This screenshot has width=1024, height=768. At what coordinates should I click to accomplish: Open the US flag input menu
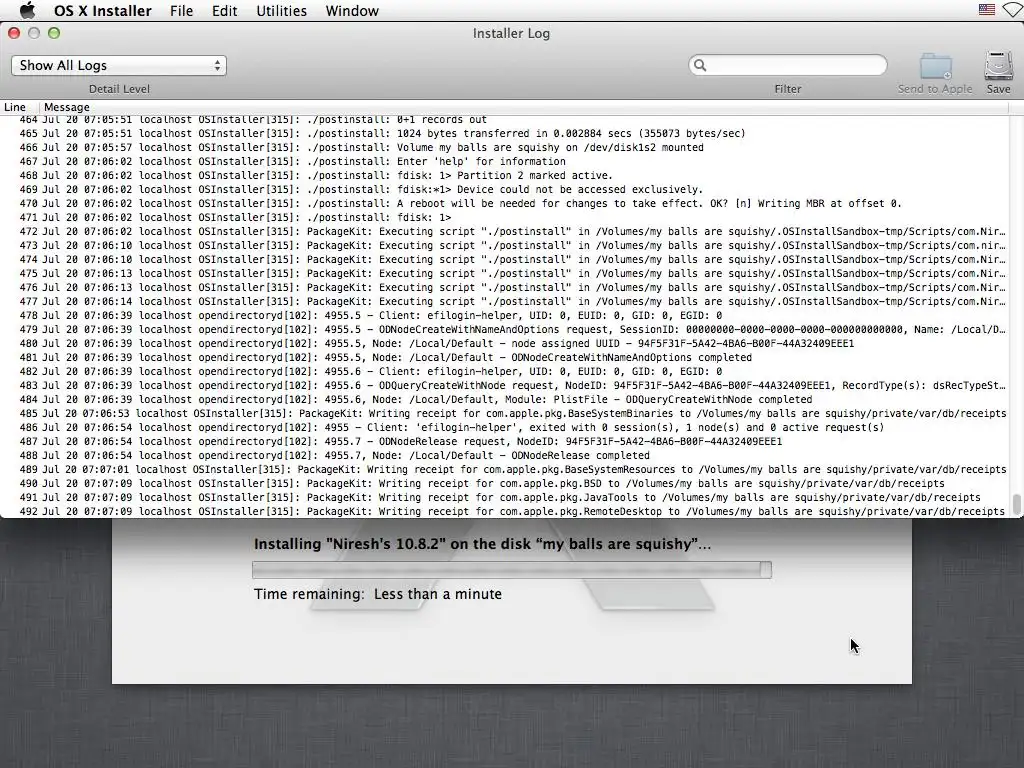click(986, 10)
